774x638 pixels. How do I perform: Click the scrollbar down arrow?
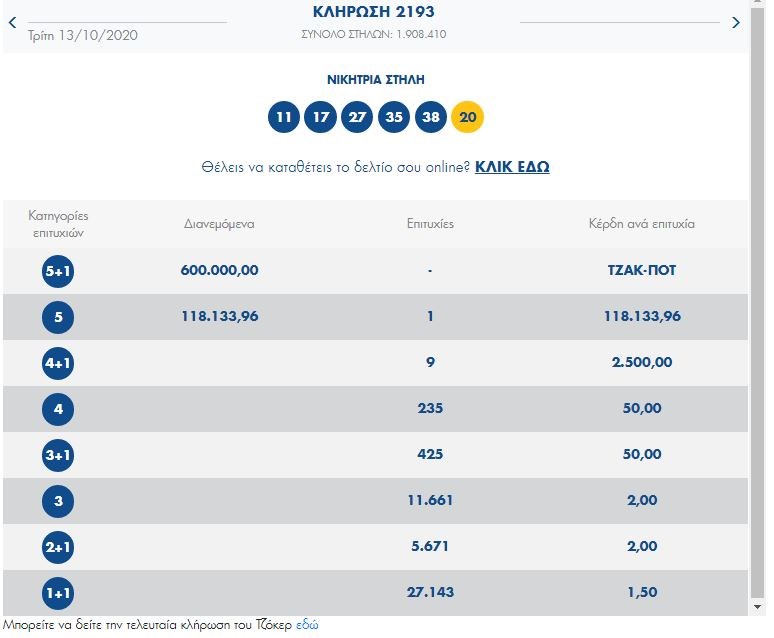(757, 607)
